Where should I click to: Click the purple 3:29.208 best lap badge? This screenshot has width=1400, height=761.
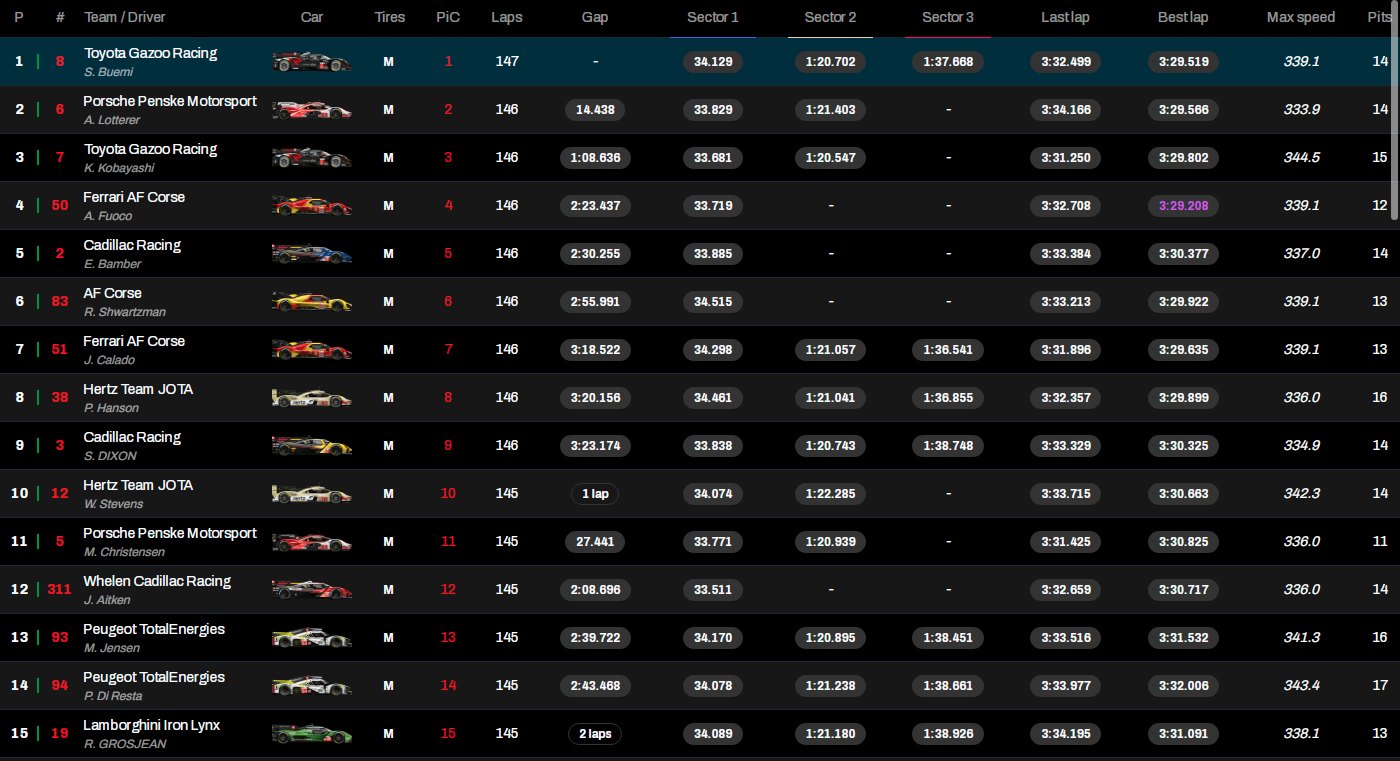1183,206
